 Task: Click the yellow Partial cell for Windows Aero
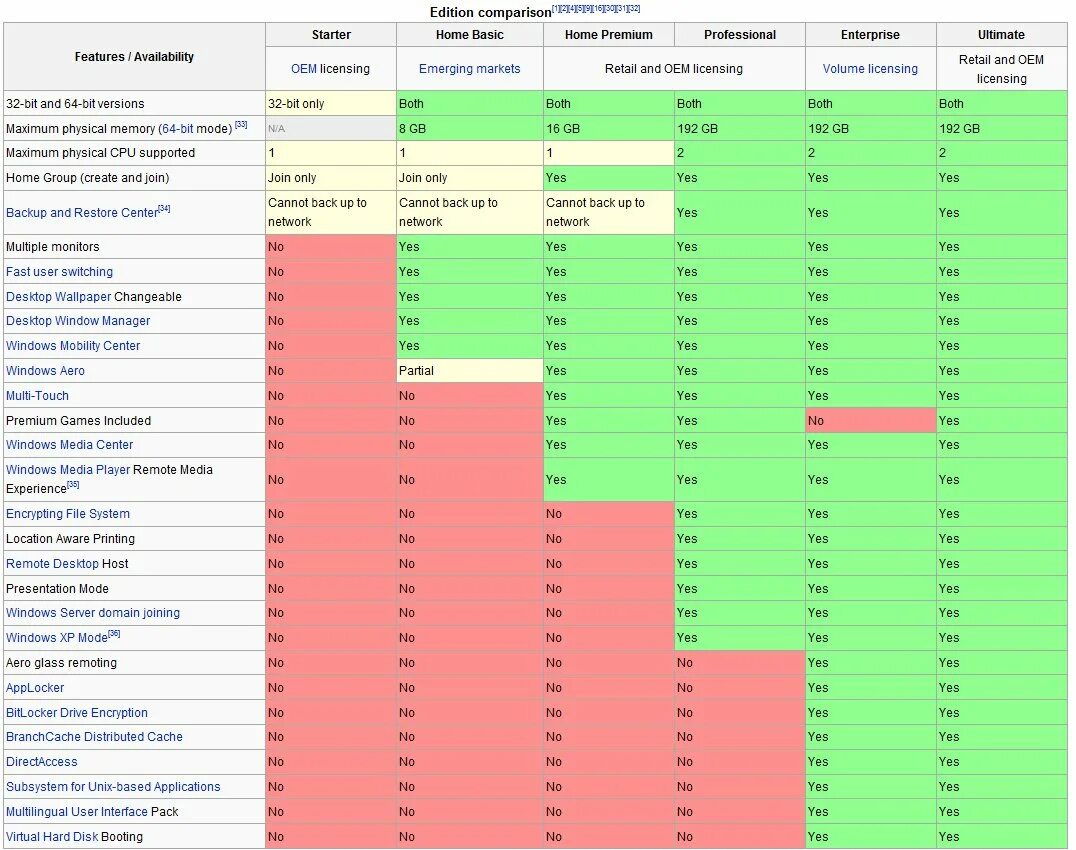pyautogui.click(x=469, y=371)
